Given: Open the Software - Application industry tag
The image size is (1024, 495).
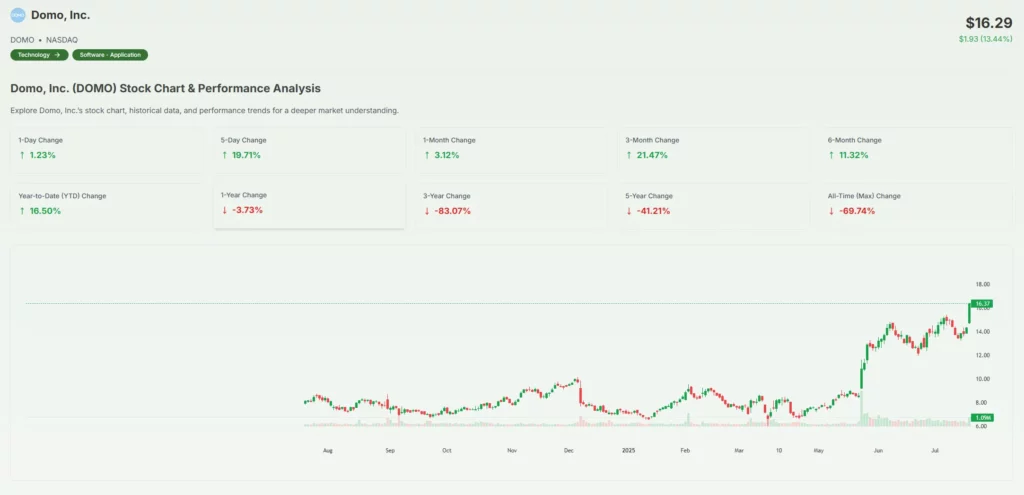Looking at the screenshot, I should click(110, 55).
